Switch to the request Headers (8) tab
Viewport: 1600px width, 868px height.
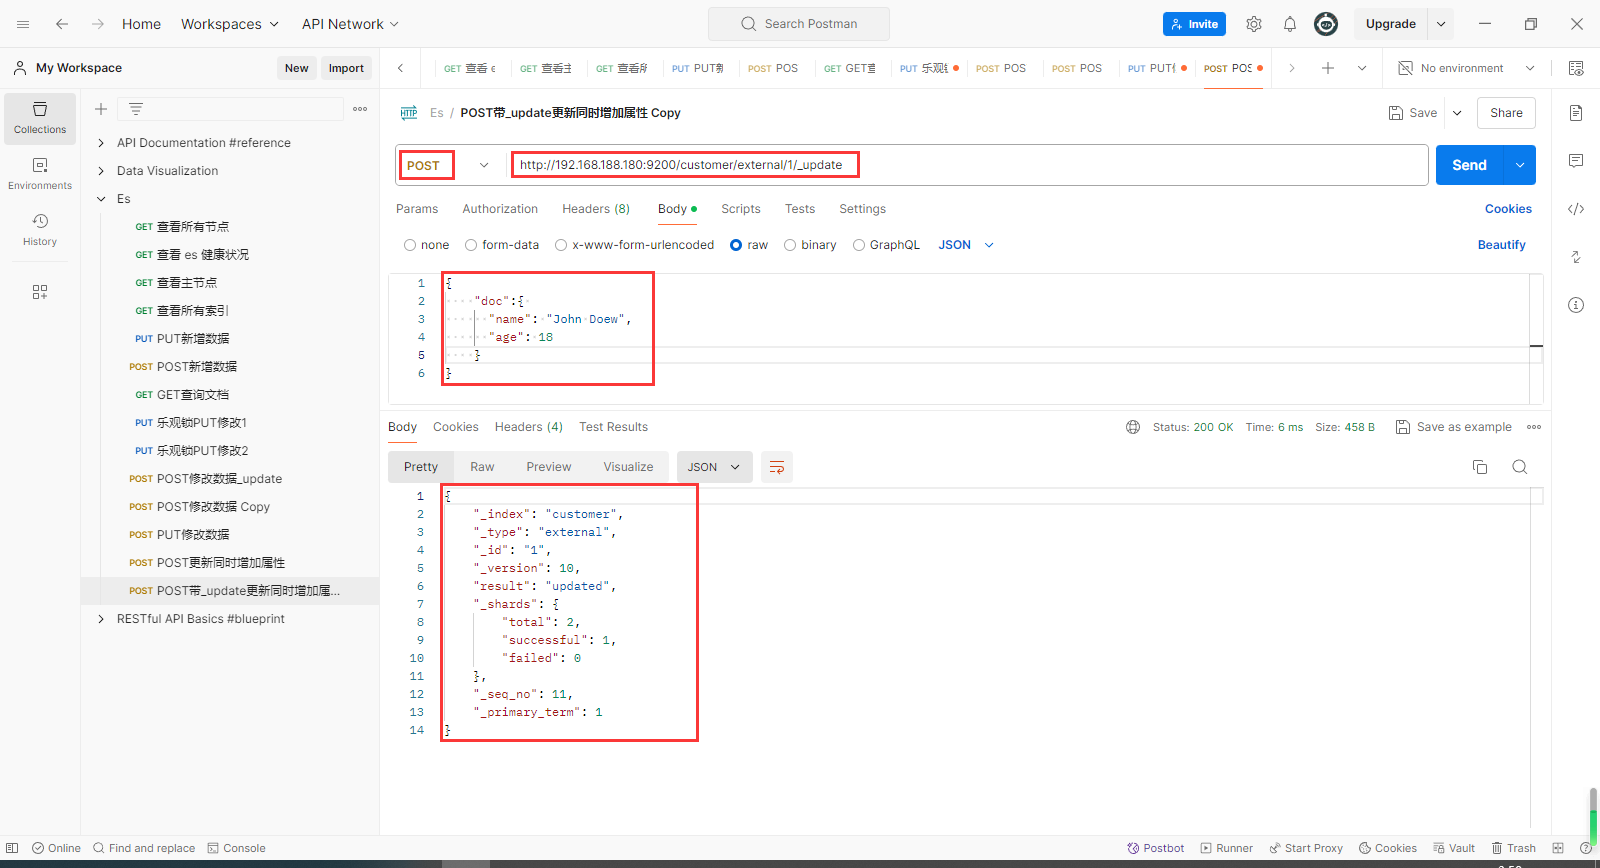pos(596,209)
